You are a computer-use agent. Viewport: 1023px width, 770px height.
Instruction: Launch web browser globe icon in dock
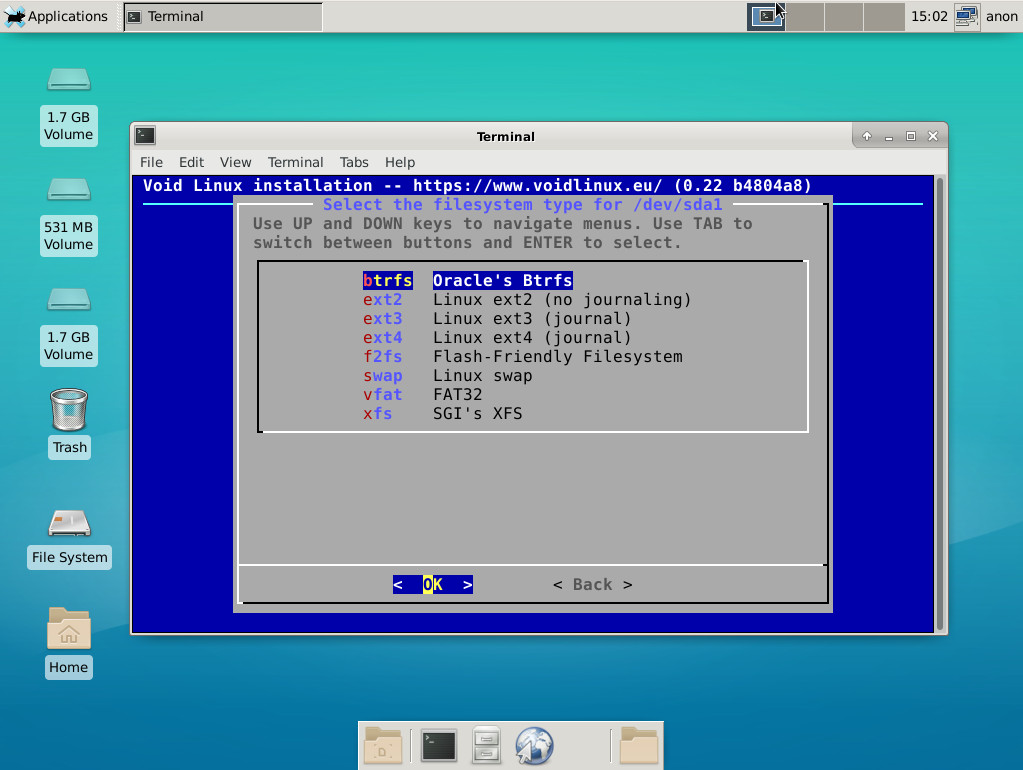pos(534,745)
